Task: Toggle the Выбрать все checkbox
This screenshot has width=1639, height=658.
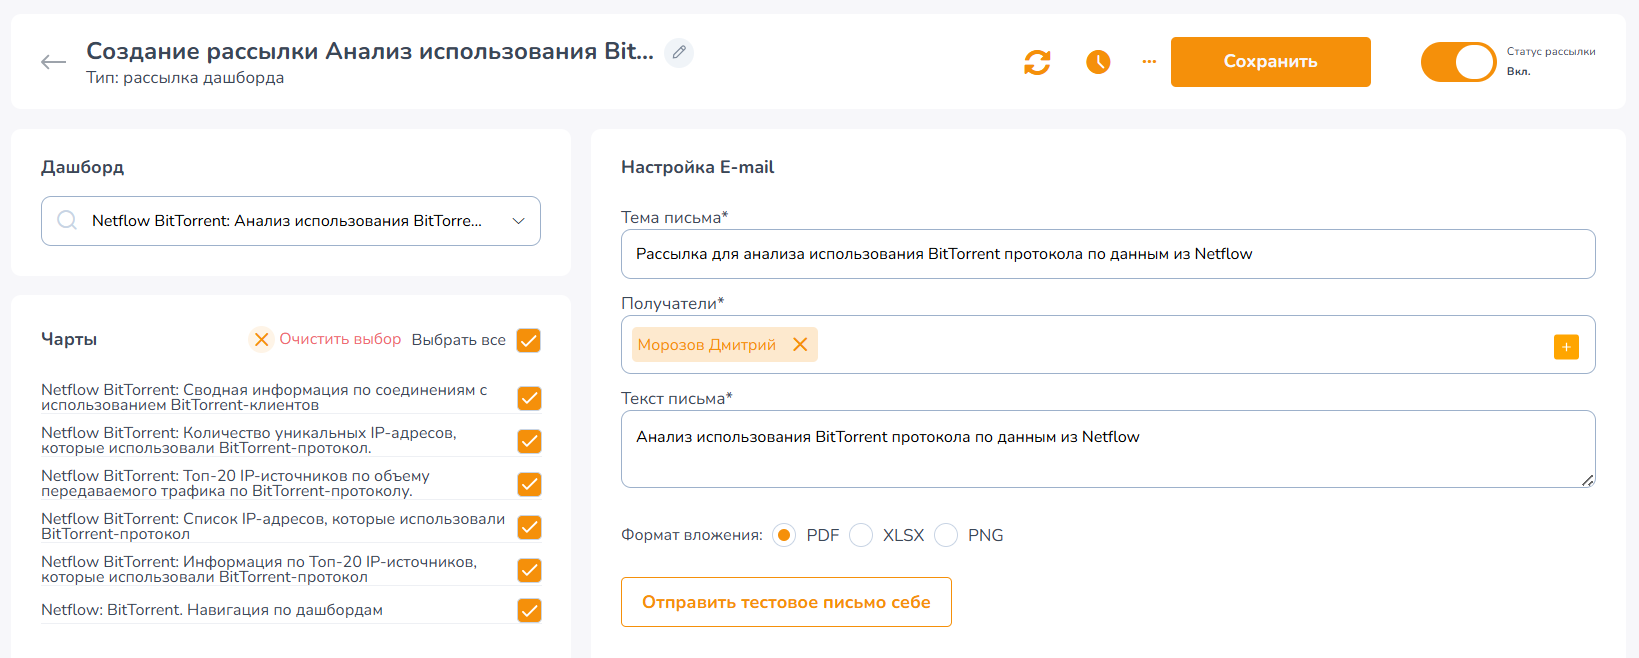Action: [529, 340]
